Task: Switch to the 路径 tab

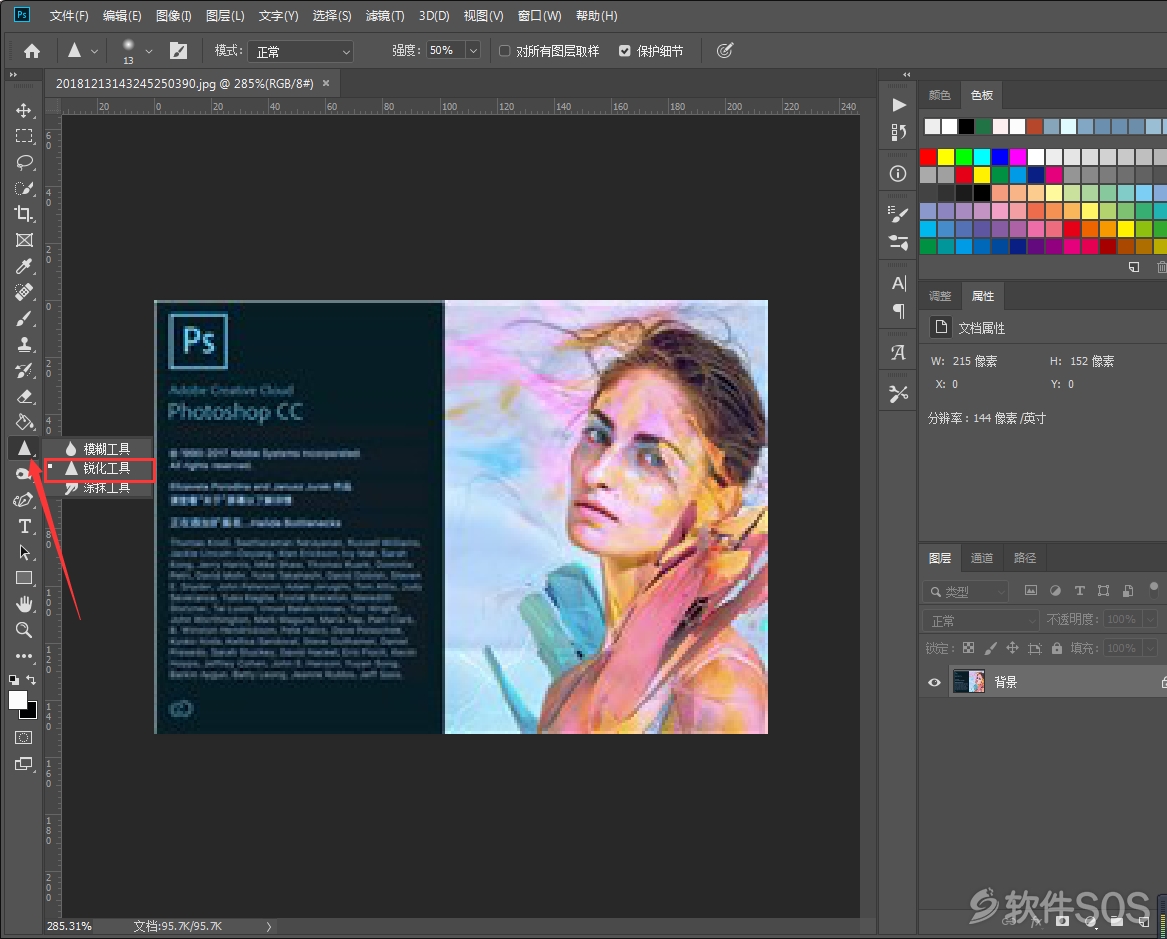Action: (1025, 558)
